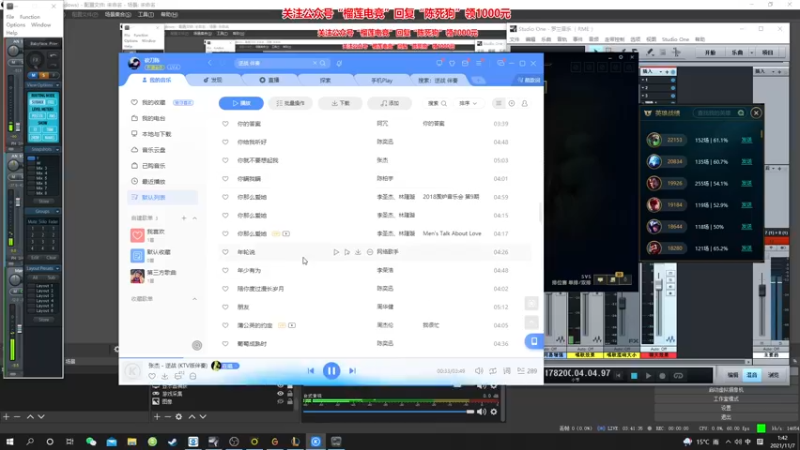This screenshot has height=450, width=800.
Task: Change the loop playback mode icon in Kugou
Action: pos(493,371)
